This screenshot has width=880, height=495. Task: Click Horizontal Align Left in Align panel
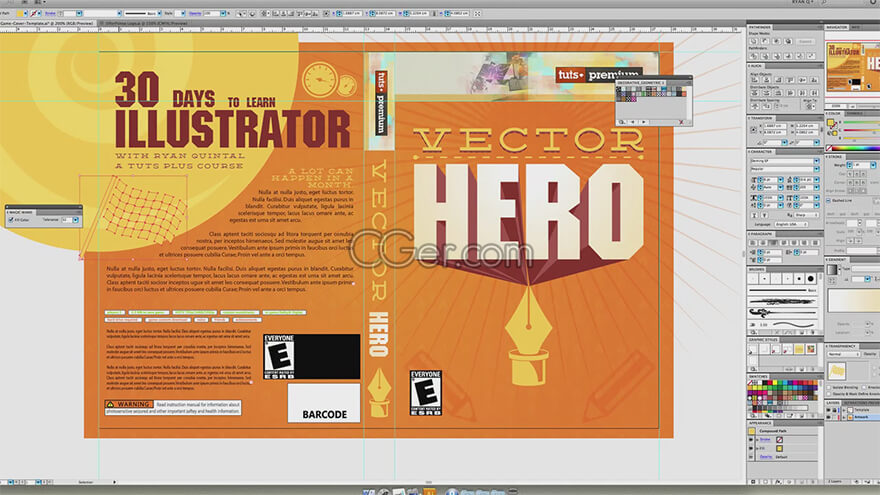pyautogui.click(x=755, y=80)
